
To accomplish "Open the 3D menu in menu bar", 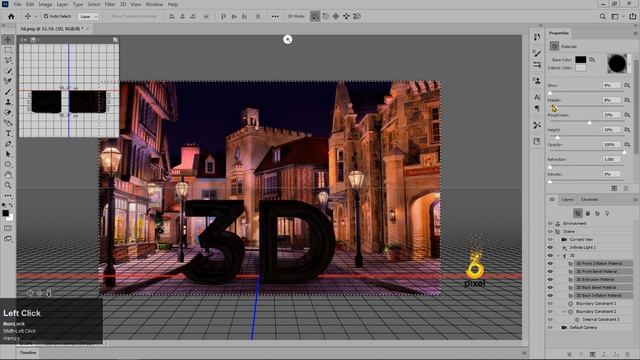I will (123, 4).
